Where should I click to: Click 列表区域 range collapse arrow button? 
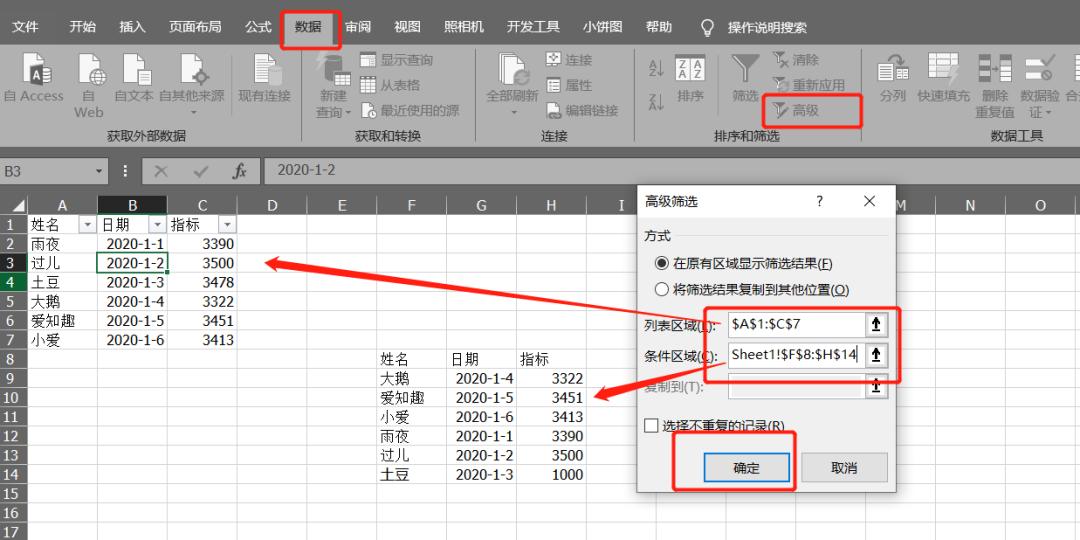tap(876, 324)
